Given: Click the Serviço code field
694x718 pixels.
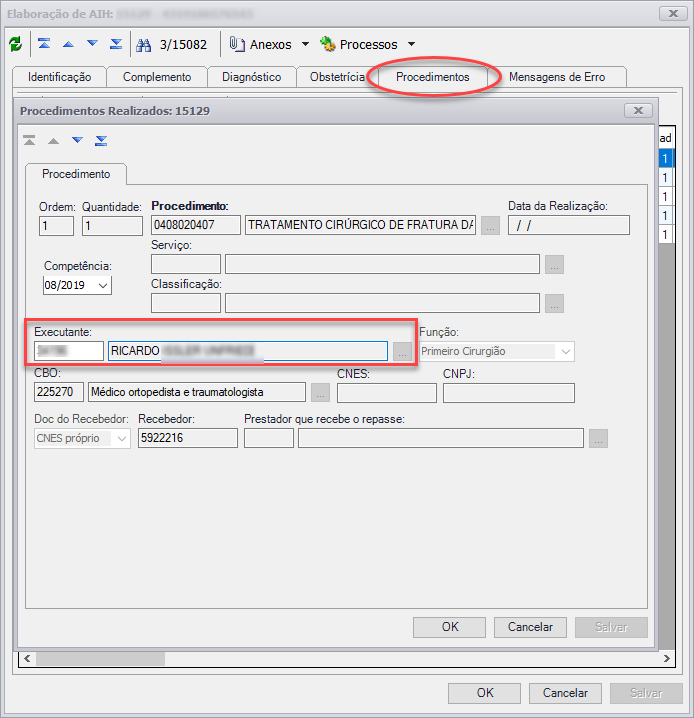Looking at the screenshot, I should [186, 264].
